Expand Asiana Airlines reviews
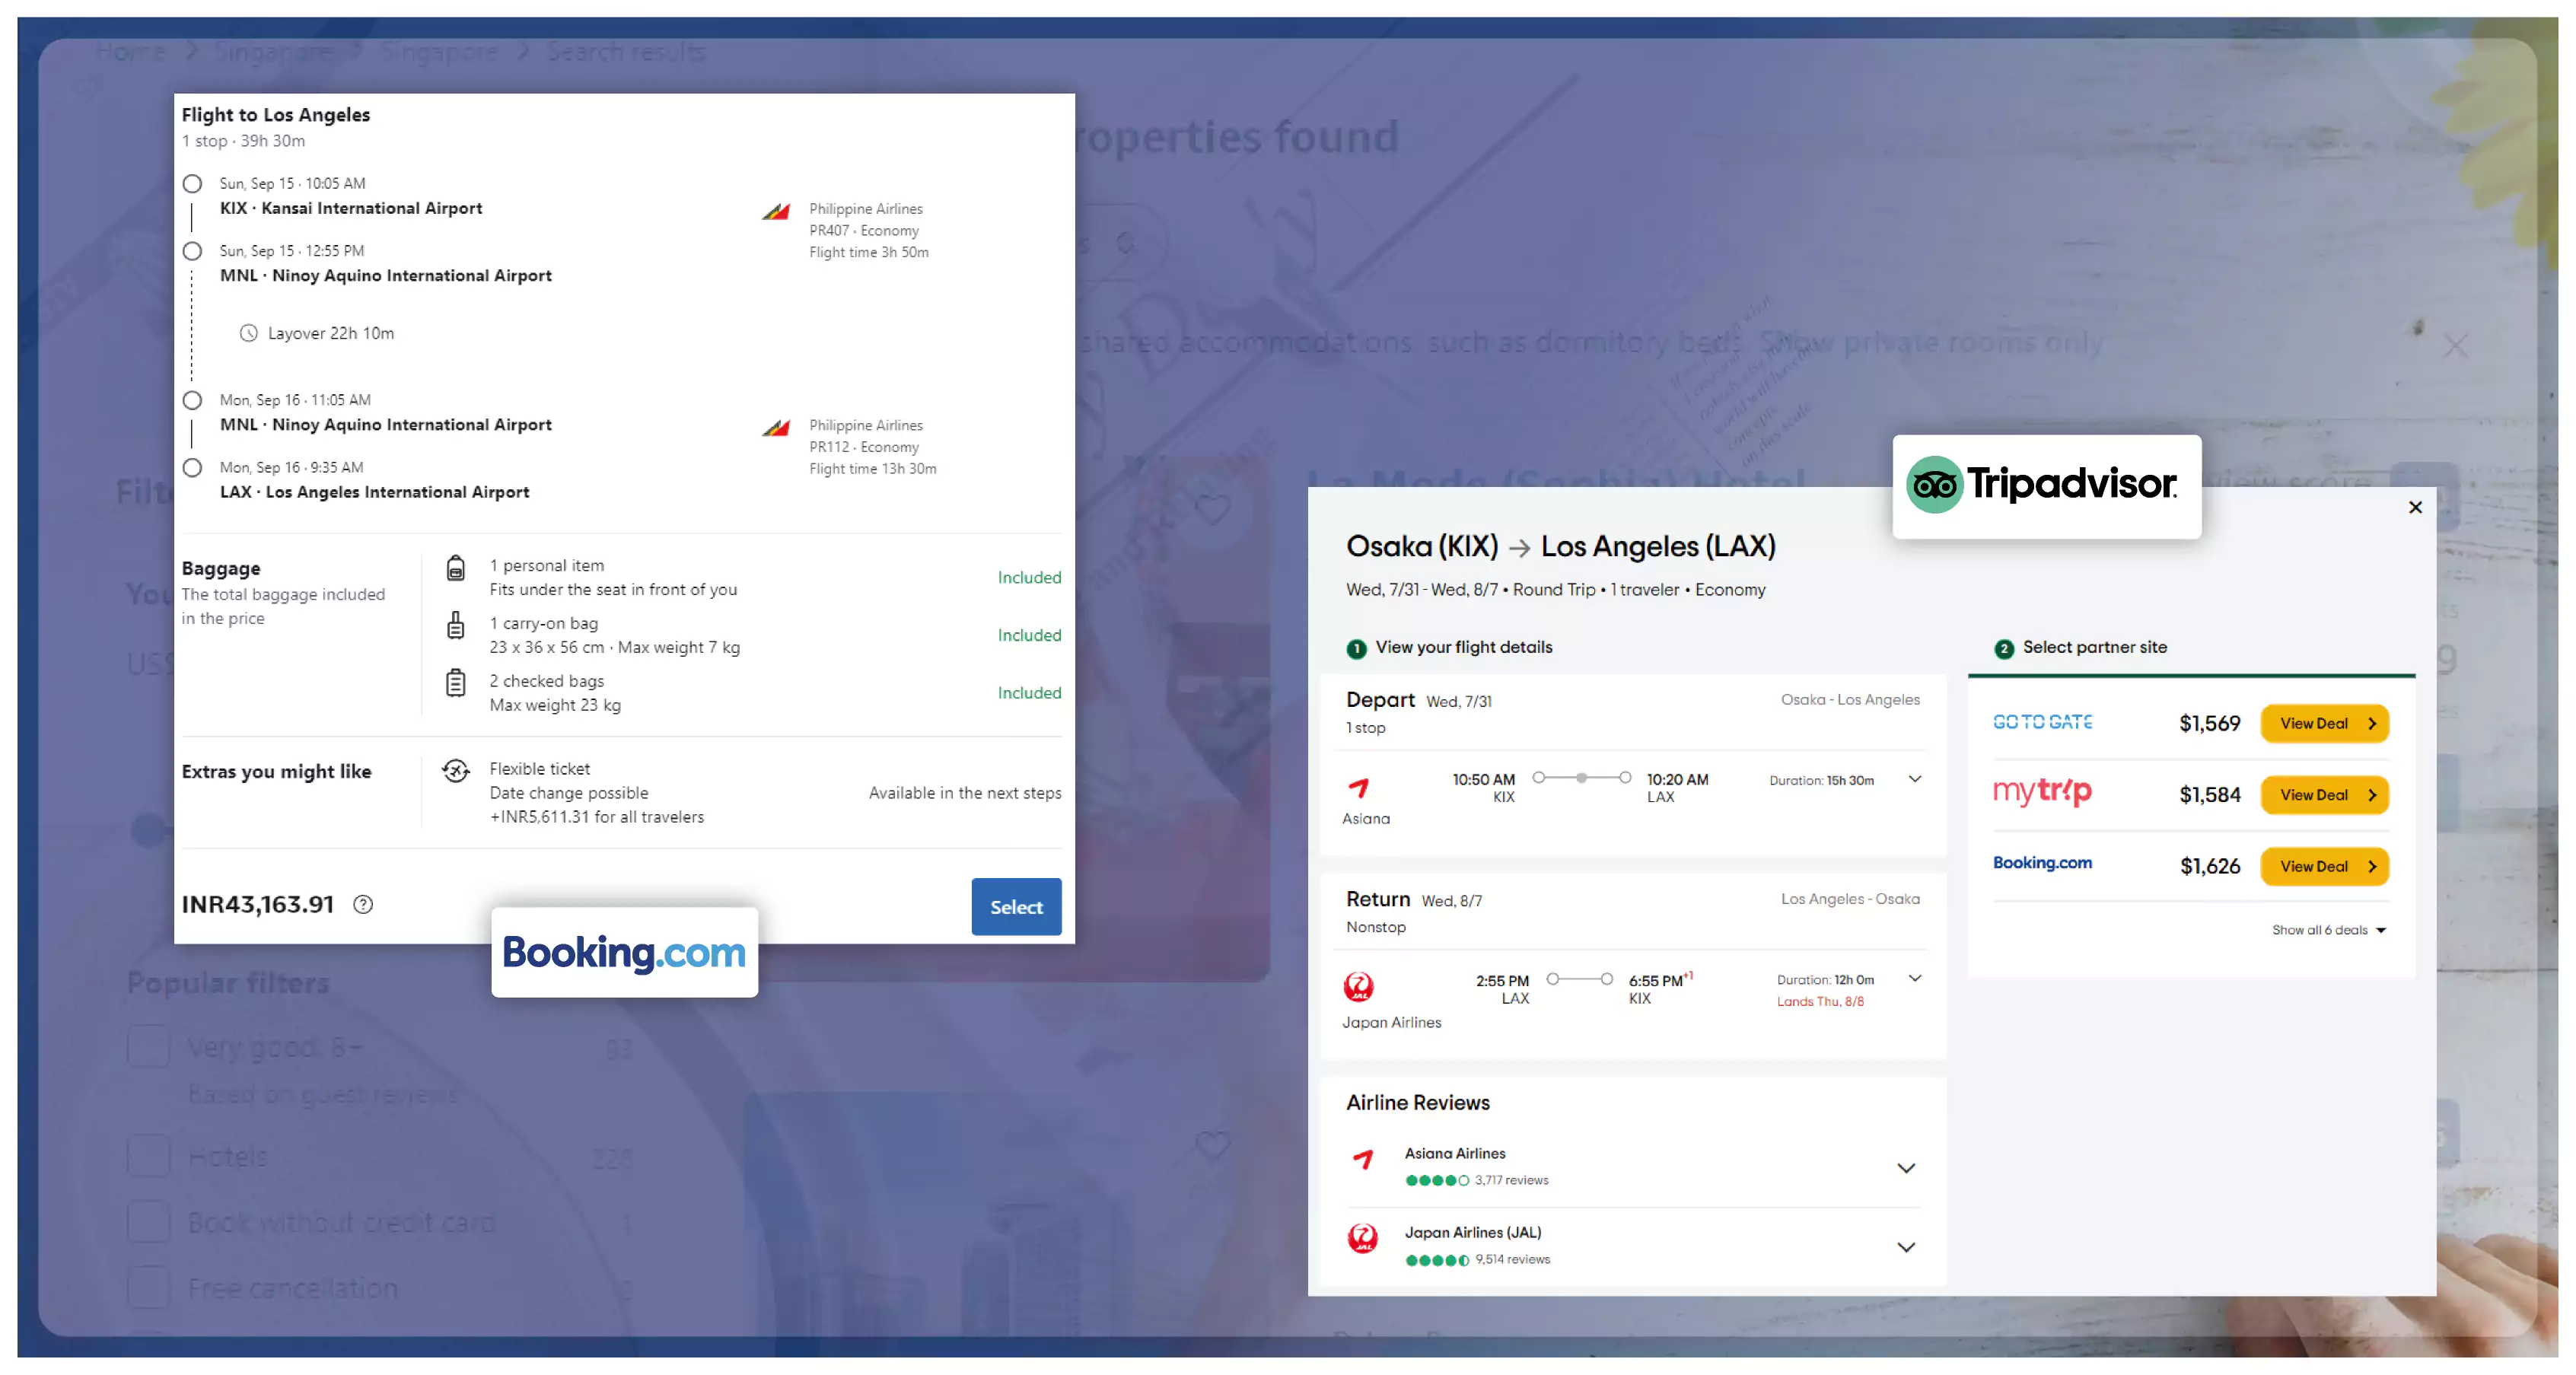Viewport: 2576px width, 1375px height. point(1906,1168)
